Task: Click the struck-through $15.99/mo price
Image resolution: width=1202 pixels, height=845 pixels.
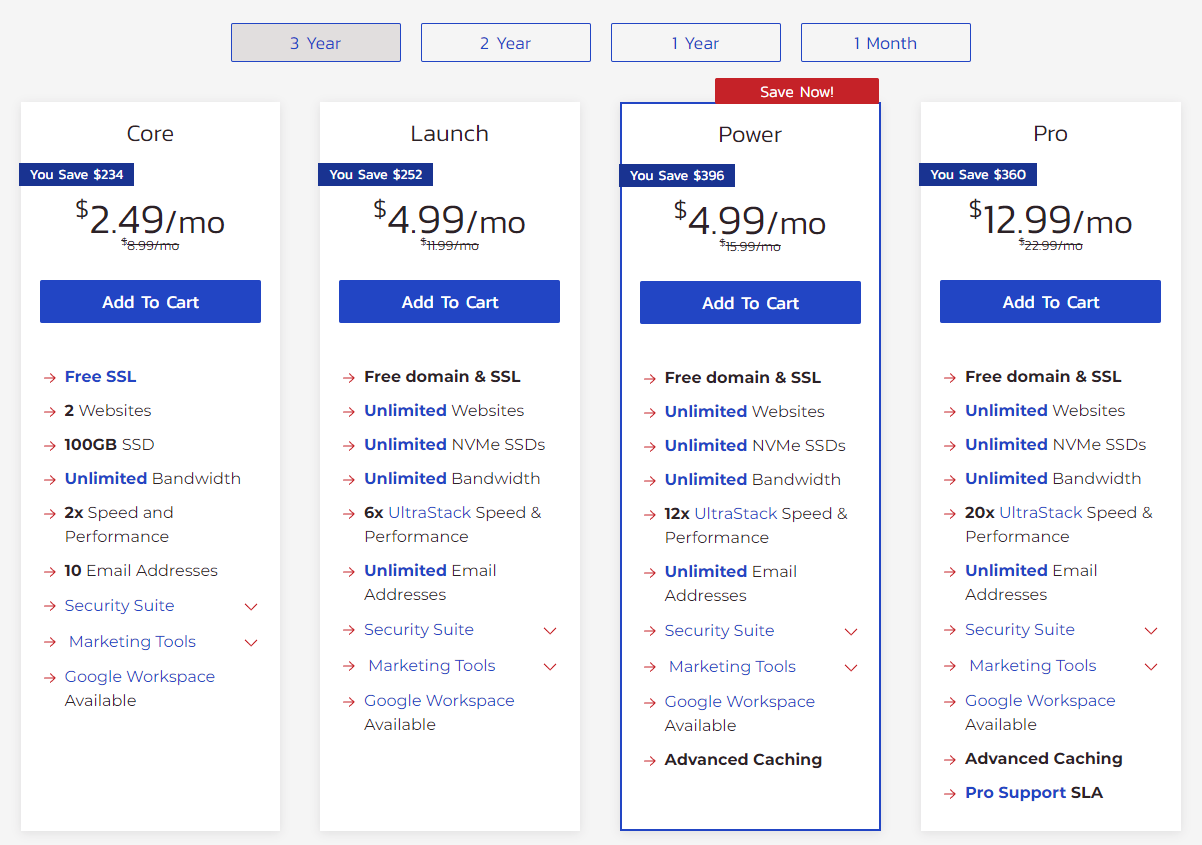Action: [x=750, y=246]
